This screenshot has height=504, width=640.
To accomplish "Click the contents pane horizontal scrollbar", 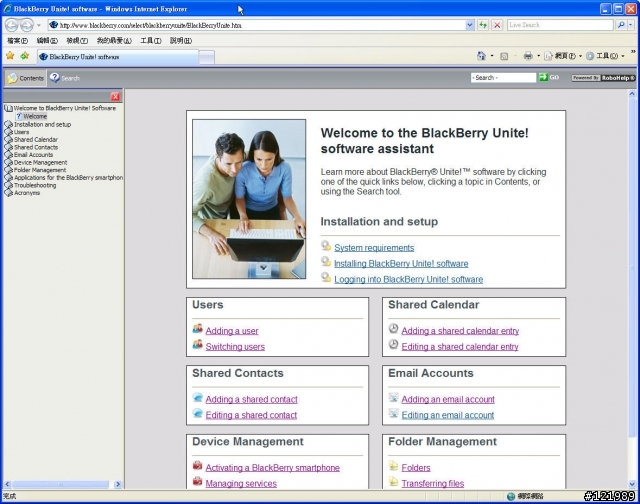I will (x=62, y=484).
